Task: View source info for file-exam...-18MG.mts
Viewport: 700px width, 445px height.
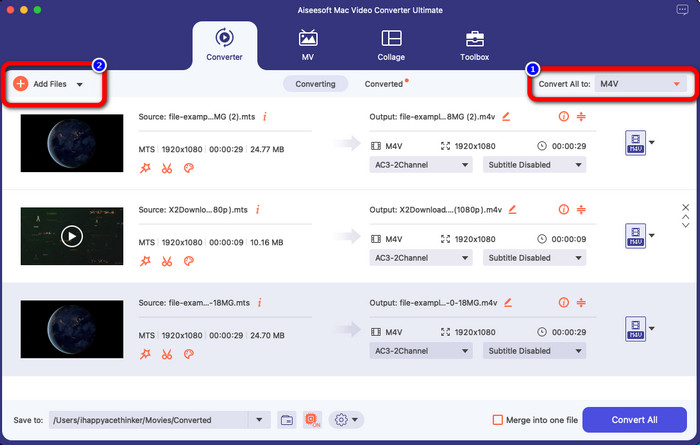Action: [259, 303]
